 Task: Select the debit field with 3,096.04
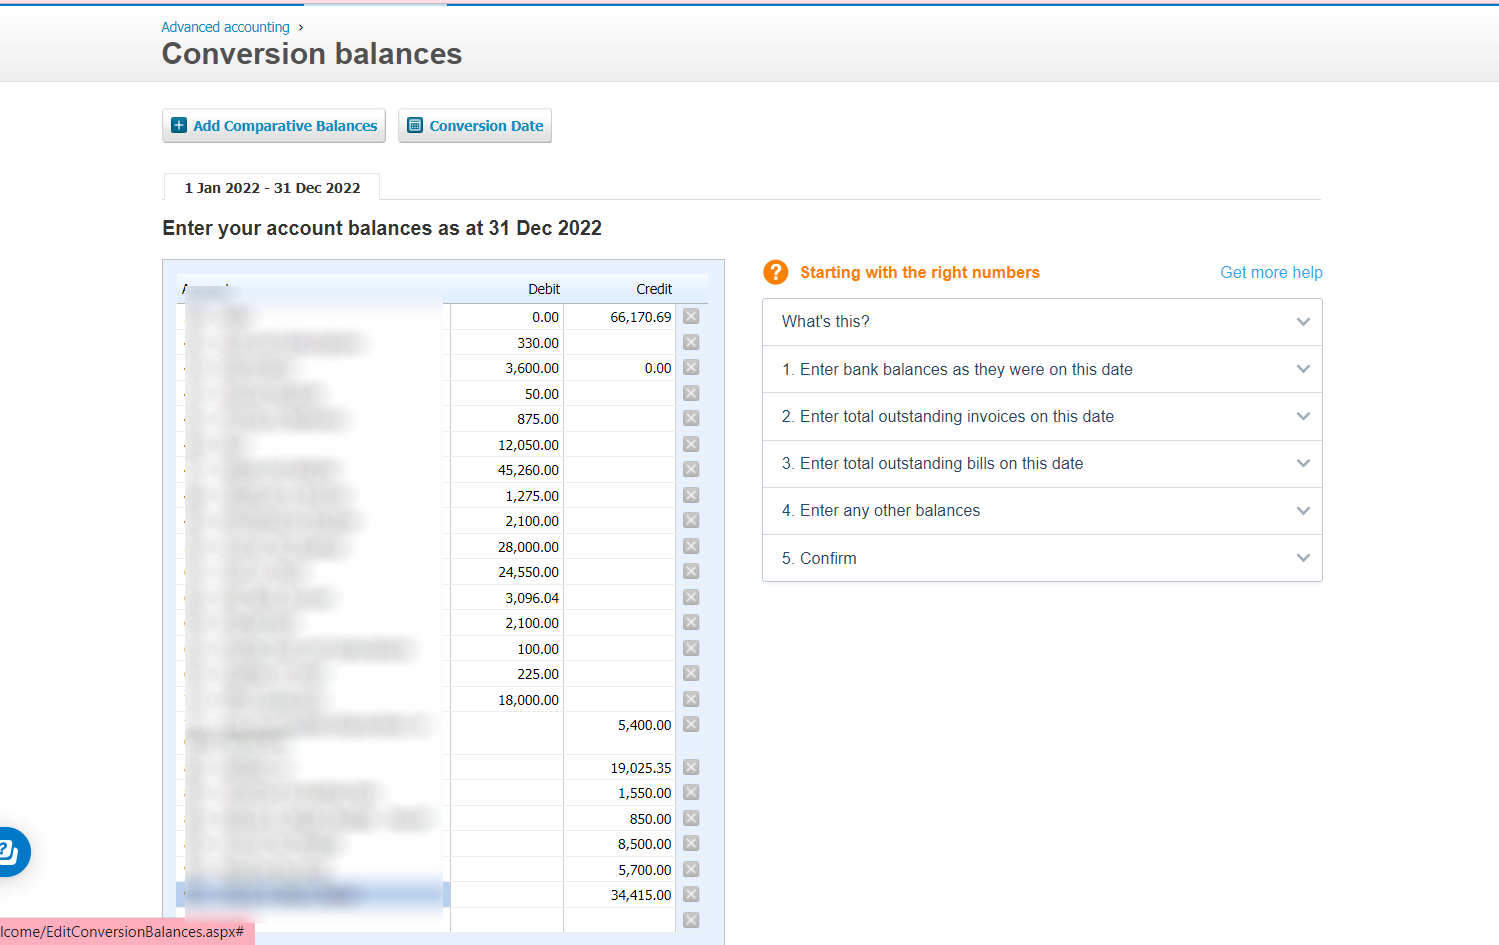click(507, 598)
